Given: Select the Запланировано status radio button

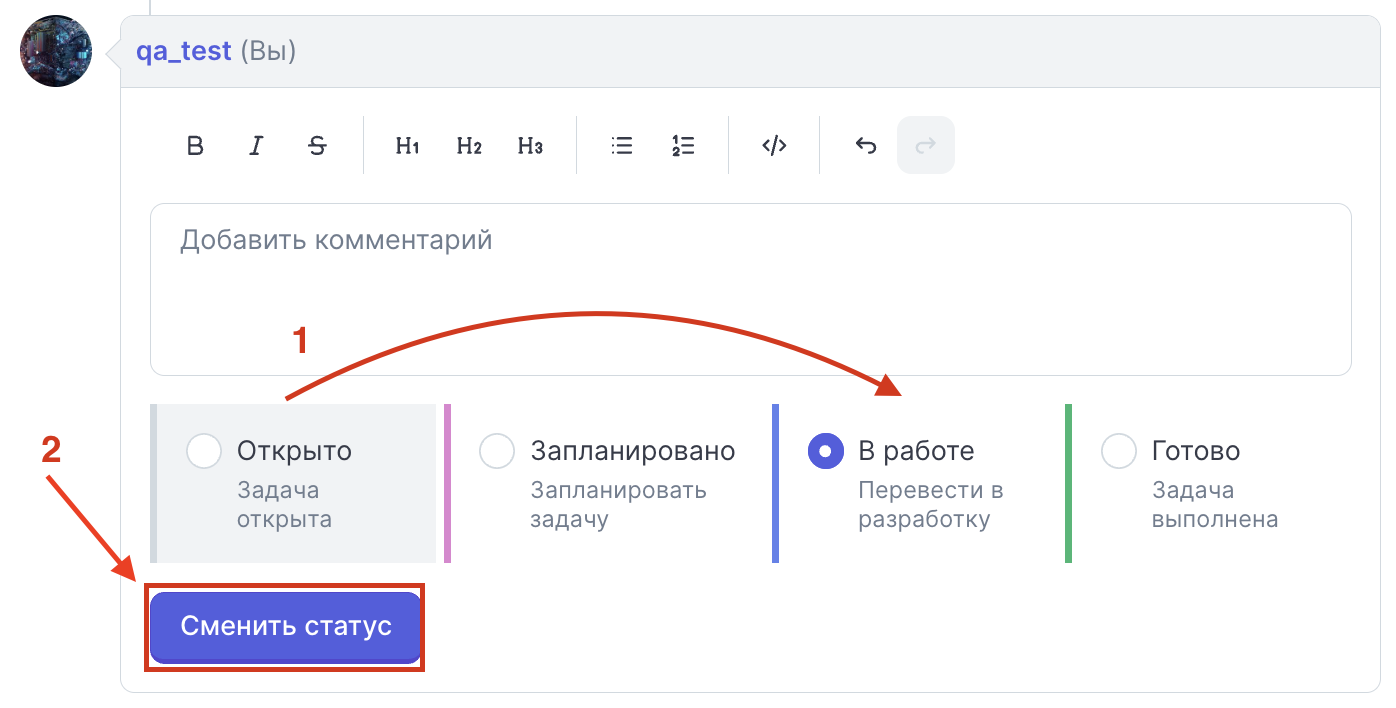Looking at the screenshot, I should (x=497, y=451).
